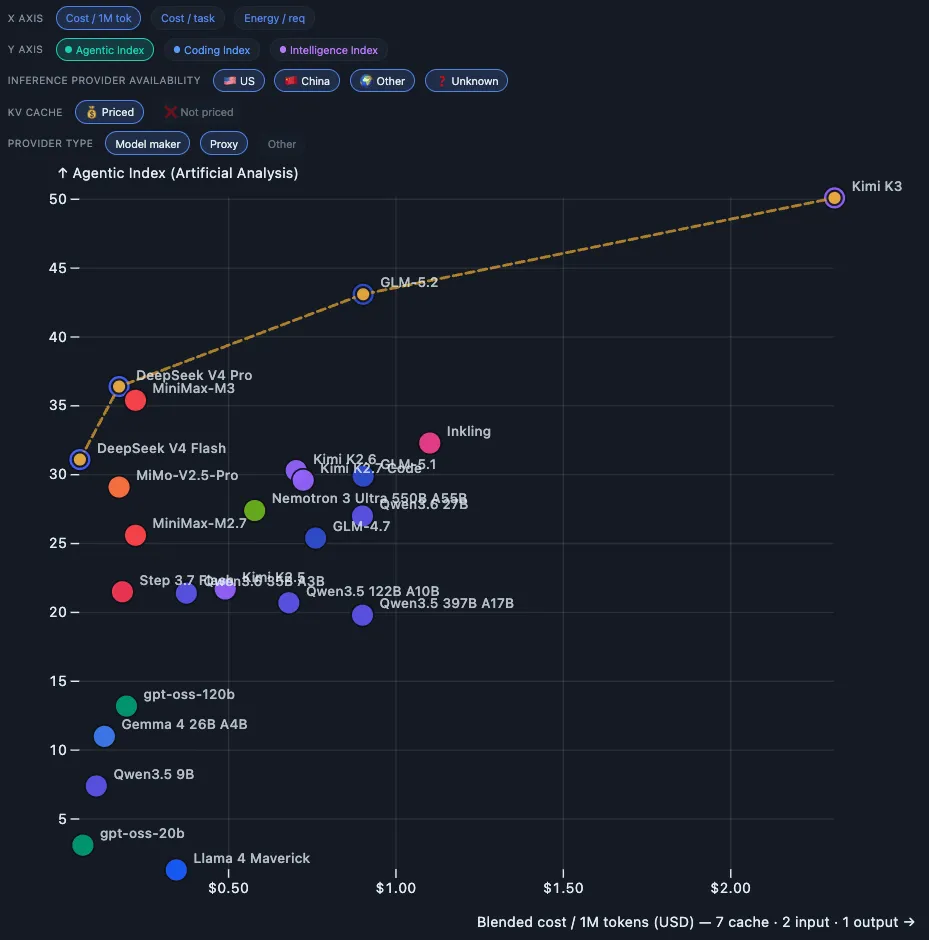The height and width of the screenshot is (940, 929).
Task: Switch X axis to Energy / req
Action: point(274,18)
